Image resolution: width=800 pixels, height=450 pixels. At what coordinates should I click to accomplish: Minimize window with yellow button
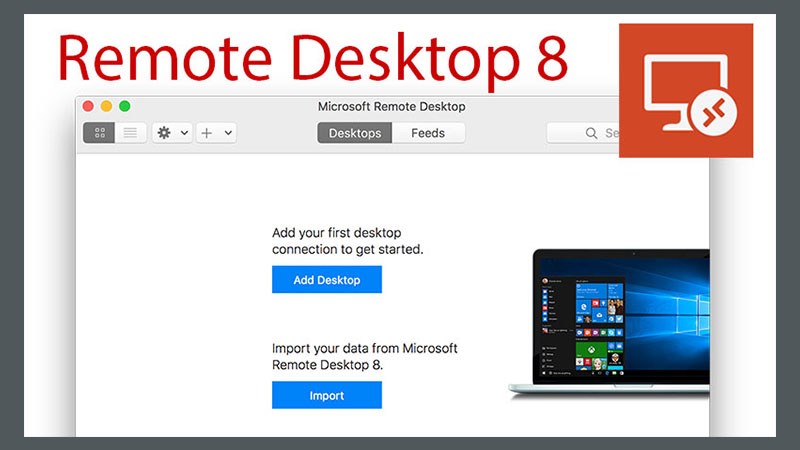coord(106,106)
